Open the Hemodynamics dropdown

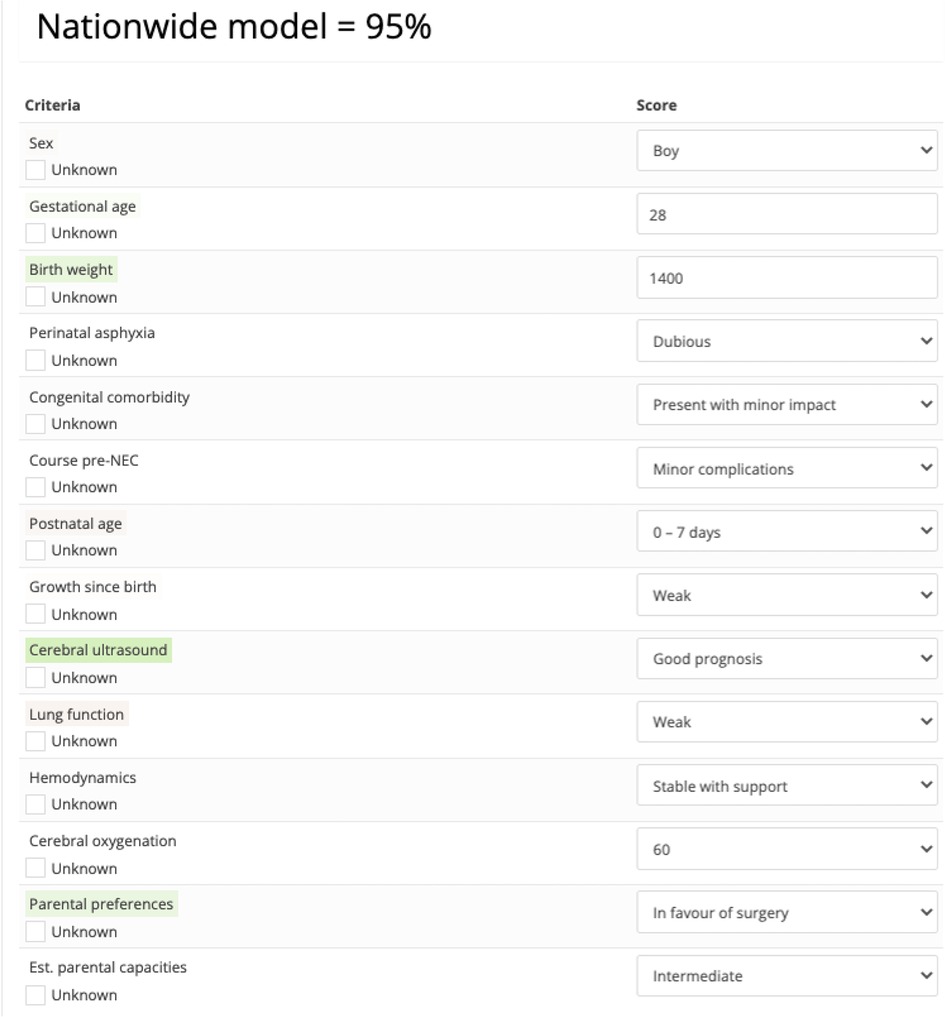tap(787, 785)
